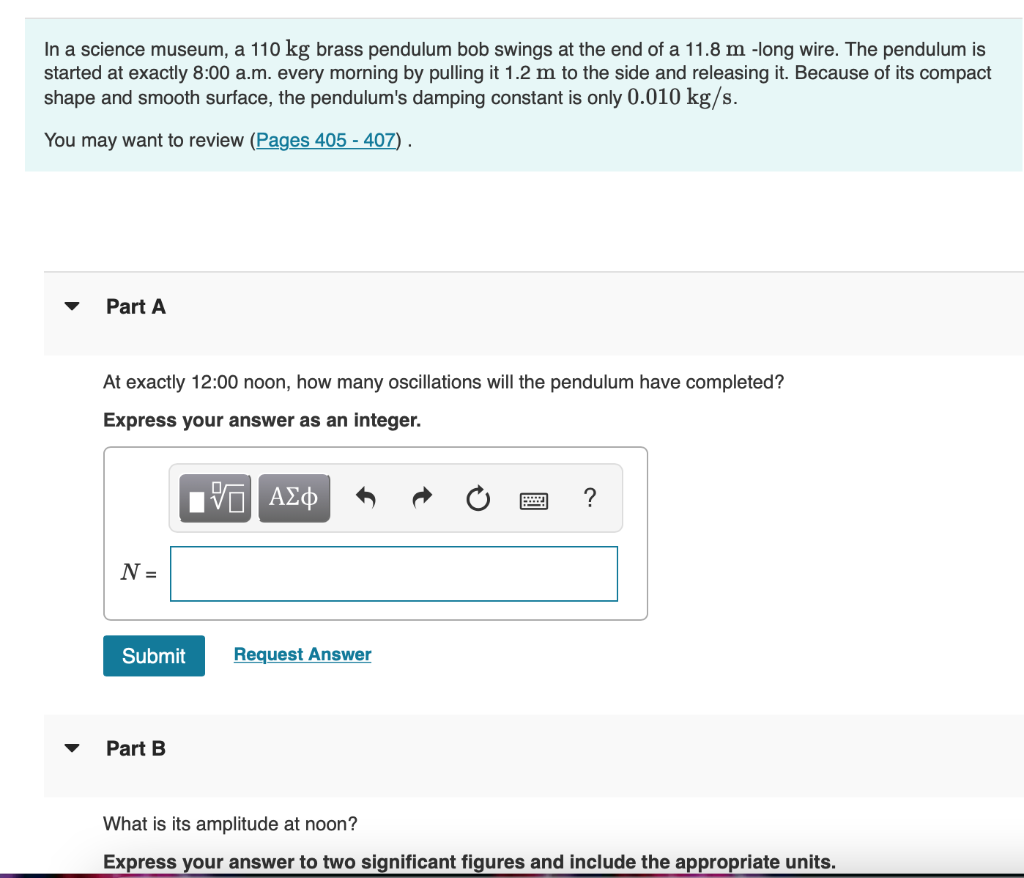Click the N = variable label
This screenshot has height=878, width=1024.
138,572
